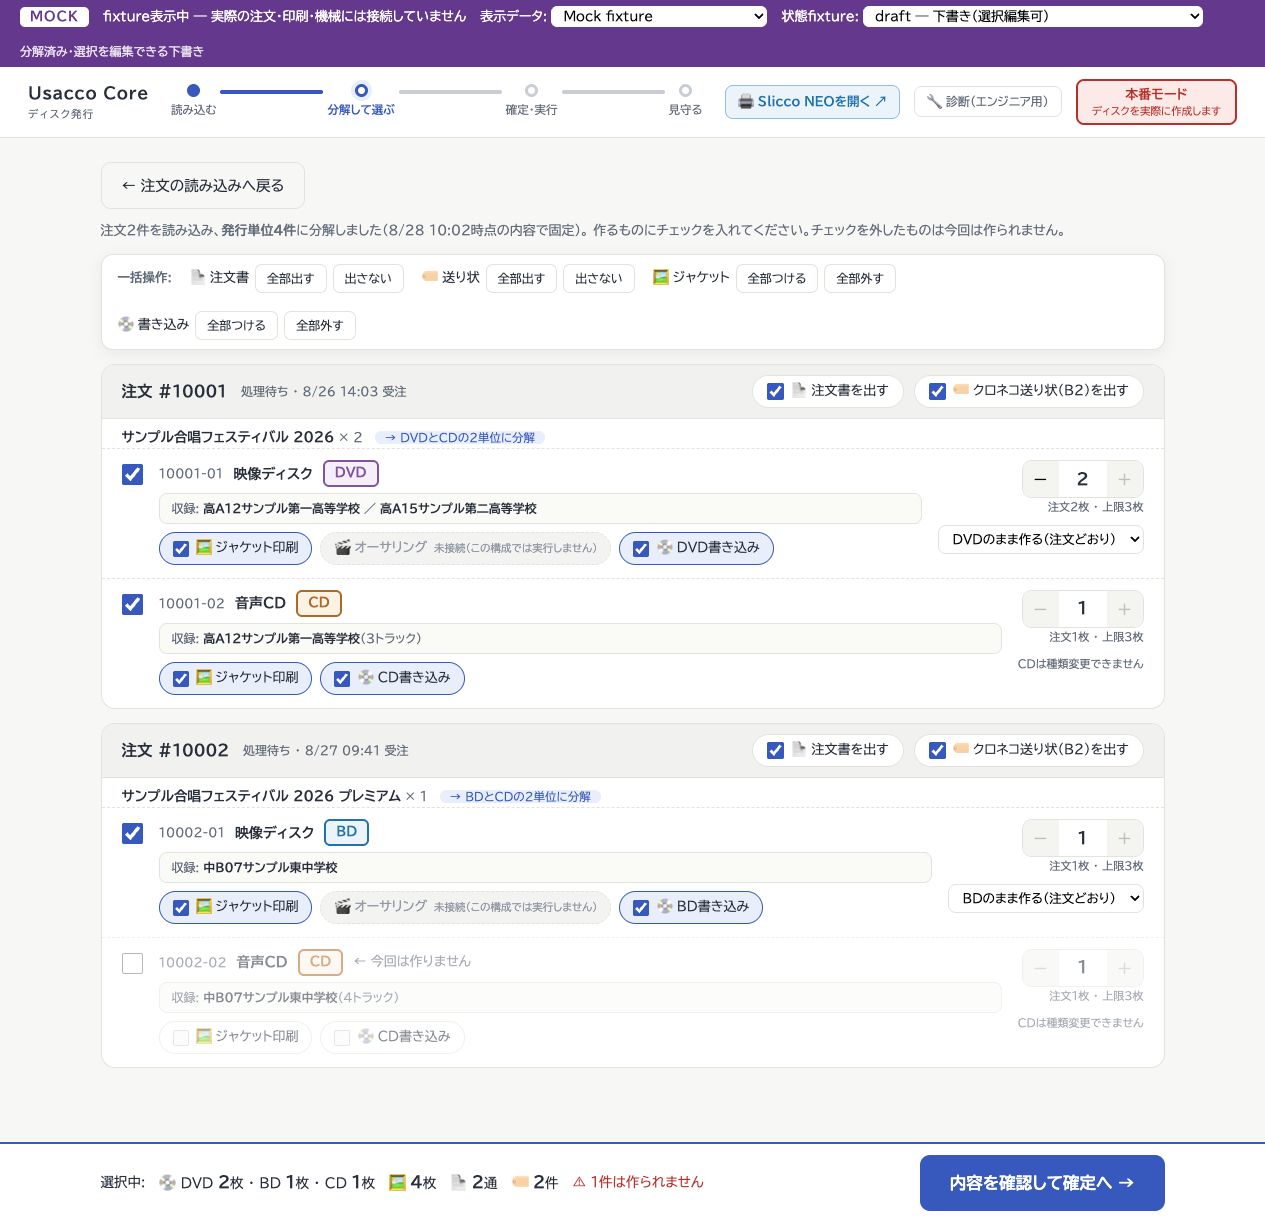Open the DVDのまま作る disc type dropdown
1265x1222 pixels.
(x=1040, y=539)
